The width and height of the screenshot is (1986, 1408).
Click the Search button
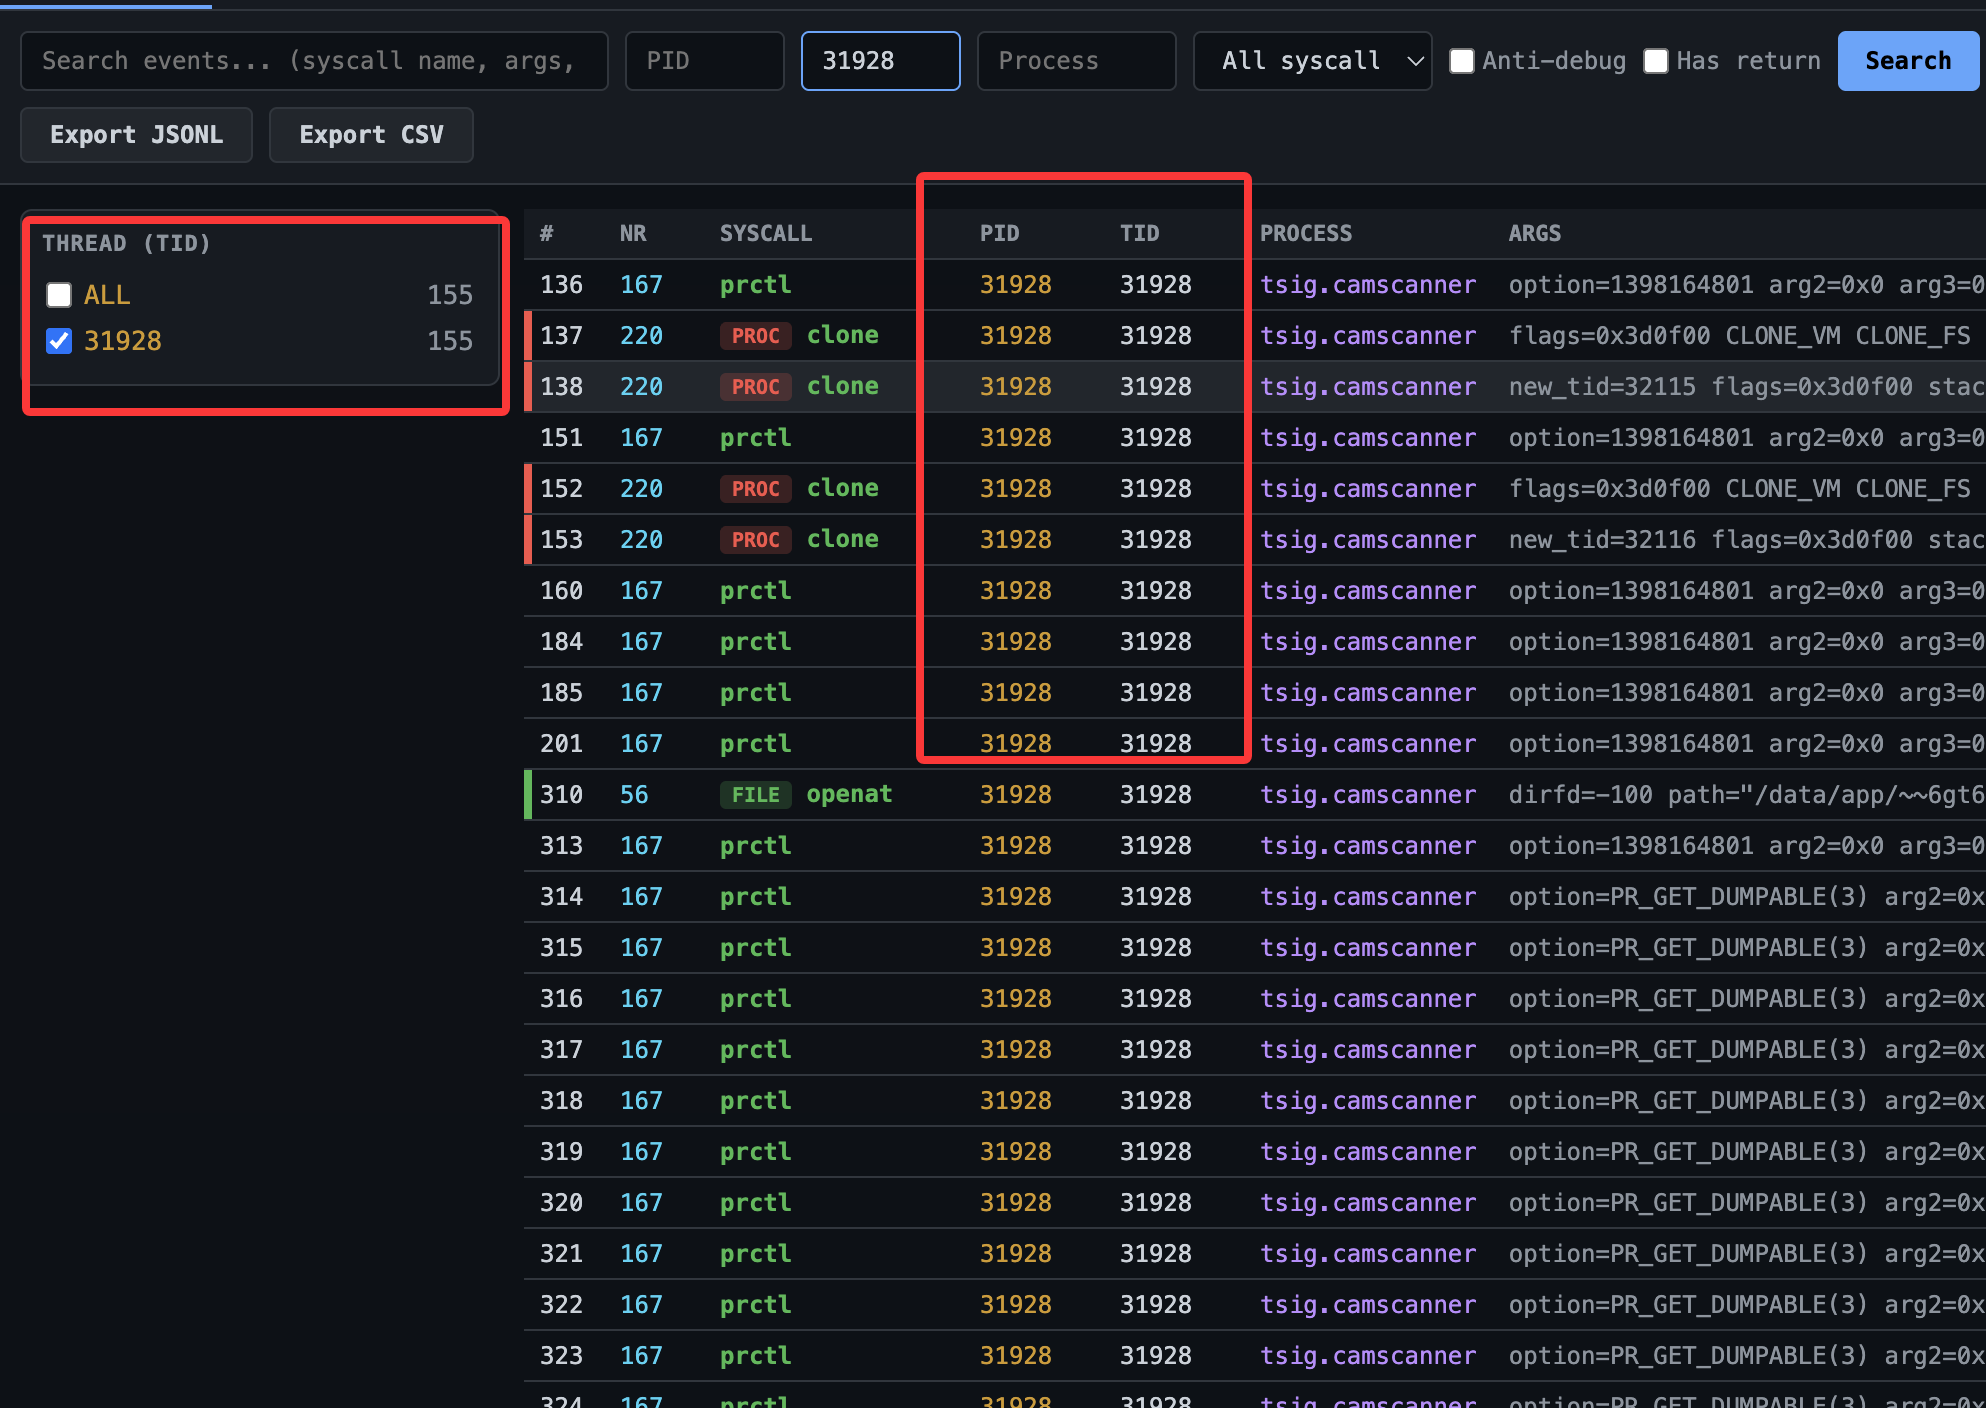pyautogui.click(x=1907, y=61)
